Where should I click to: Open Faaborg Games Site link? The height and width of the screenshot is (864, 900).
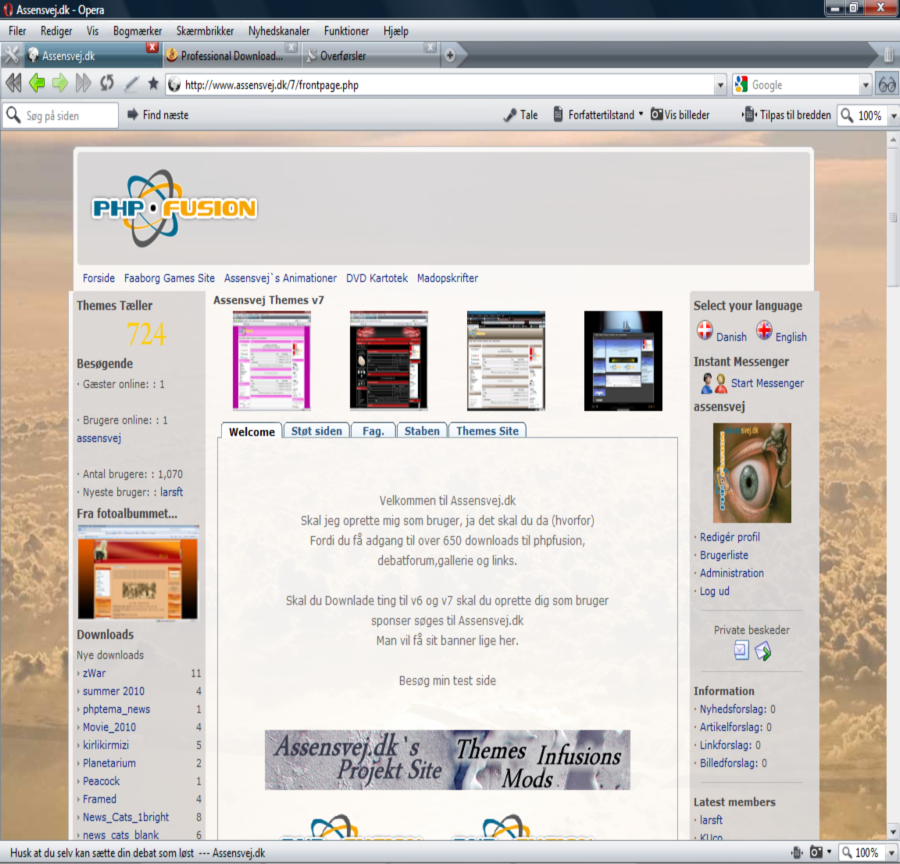pos(169,278)
